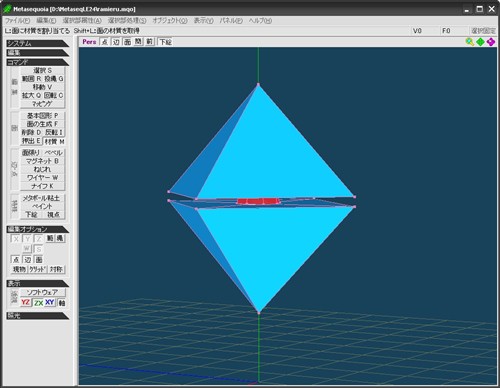Activate the 拡大 Q scale command
500x388 pixels.
(x=31, y=95)
